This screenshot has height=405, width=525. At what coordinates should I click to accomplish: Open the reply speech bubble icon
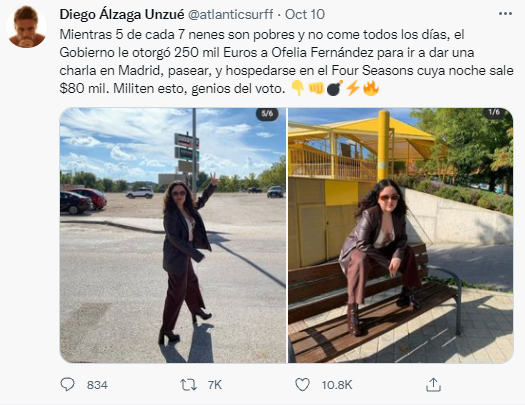(x=67, y=385)
